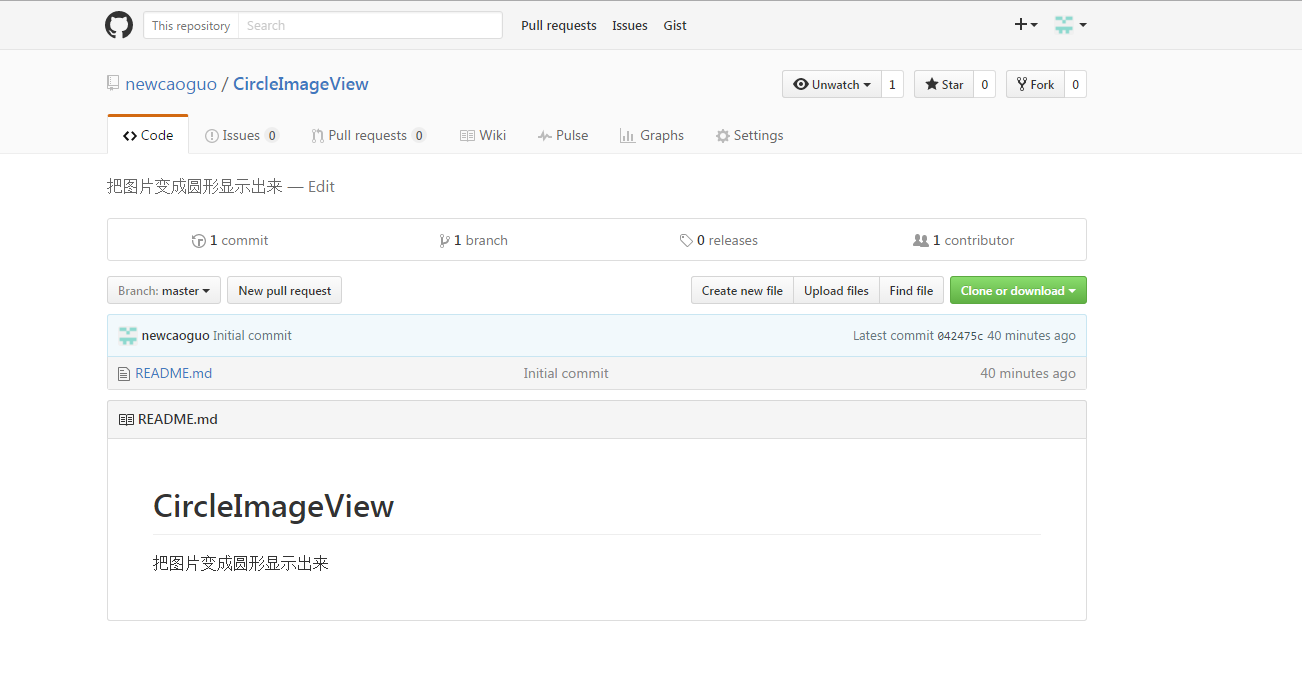Click Pull requests in the top navigation
The width and height of the screenshot is (1302, 678).
pyautogui.click(x=559, y=26)
